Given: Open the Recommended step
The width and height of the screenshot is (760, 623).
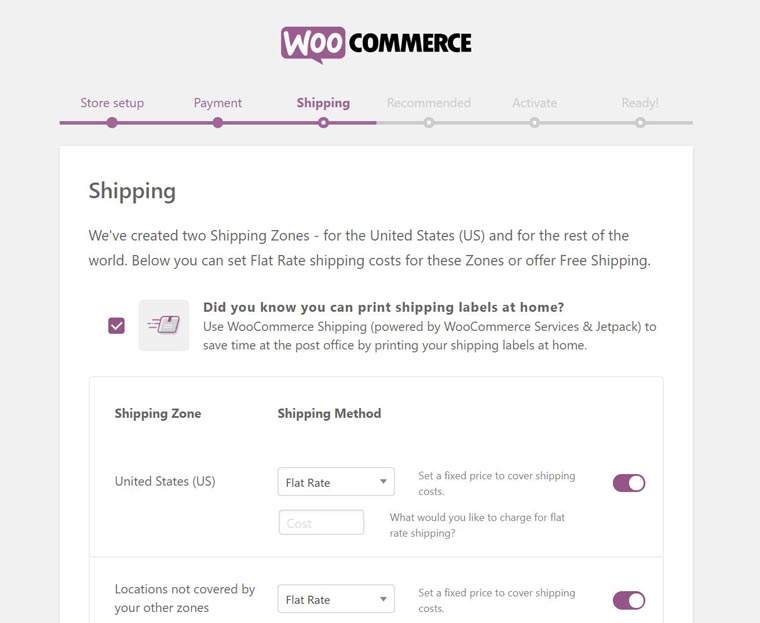Looking at the screenshot, I should [x=429, y=103].
